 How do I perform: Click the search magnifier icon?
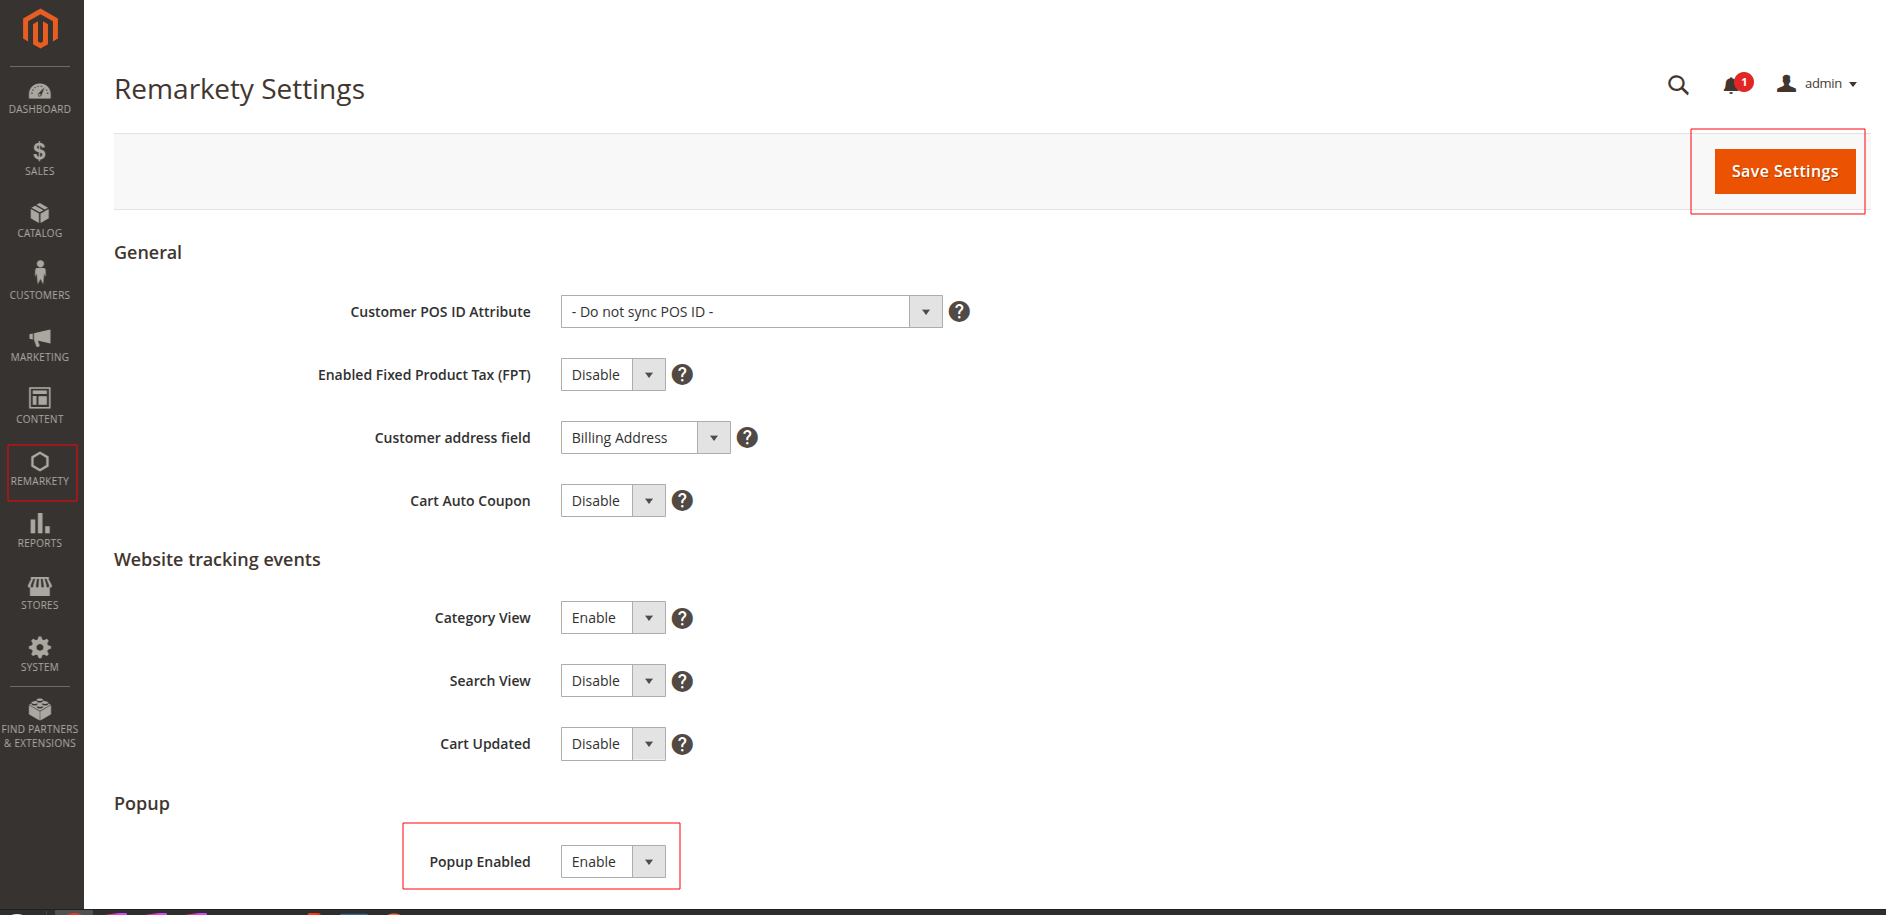1678,85
